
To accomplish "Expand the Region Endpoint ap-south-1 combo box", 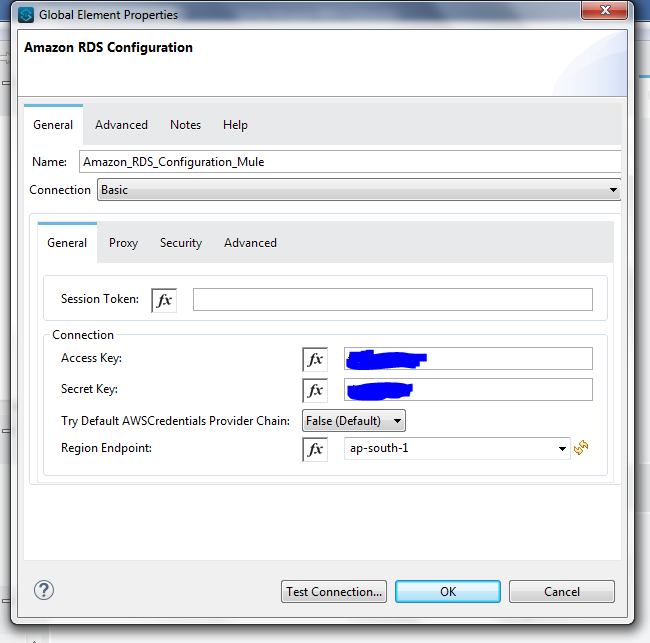I will pyautogui.click(x=457, y=448).
